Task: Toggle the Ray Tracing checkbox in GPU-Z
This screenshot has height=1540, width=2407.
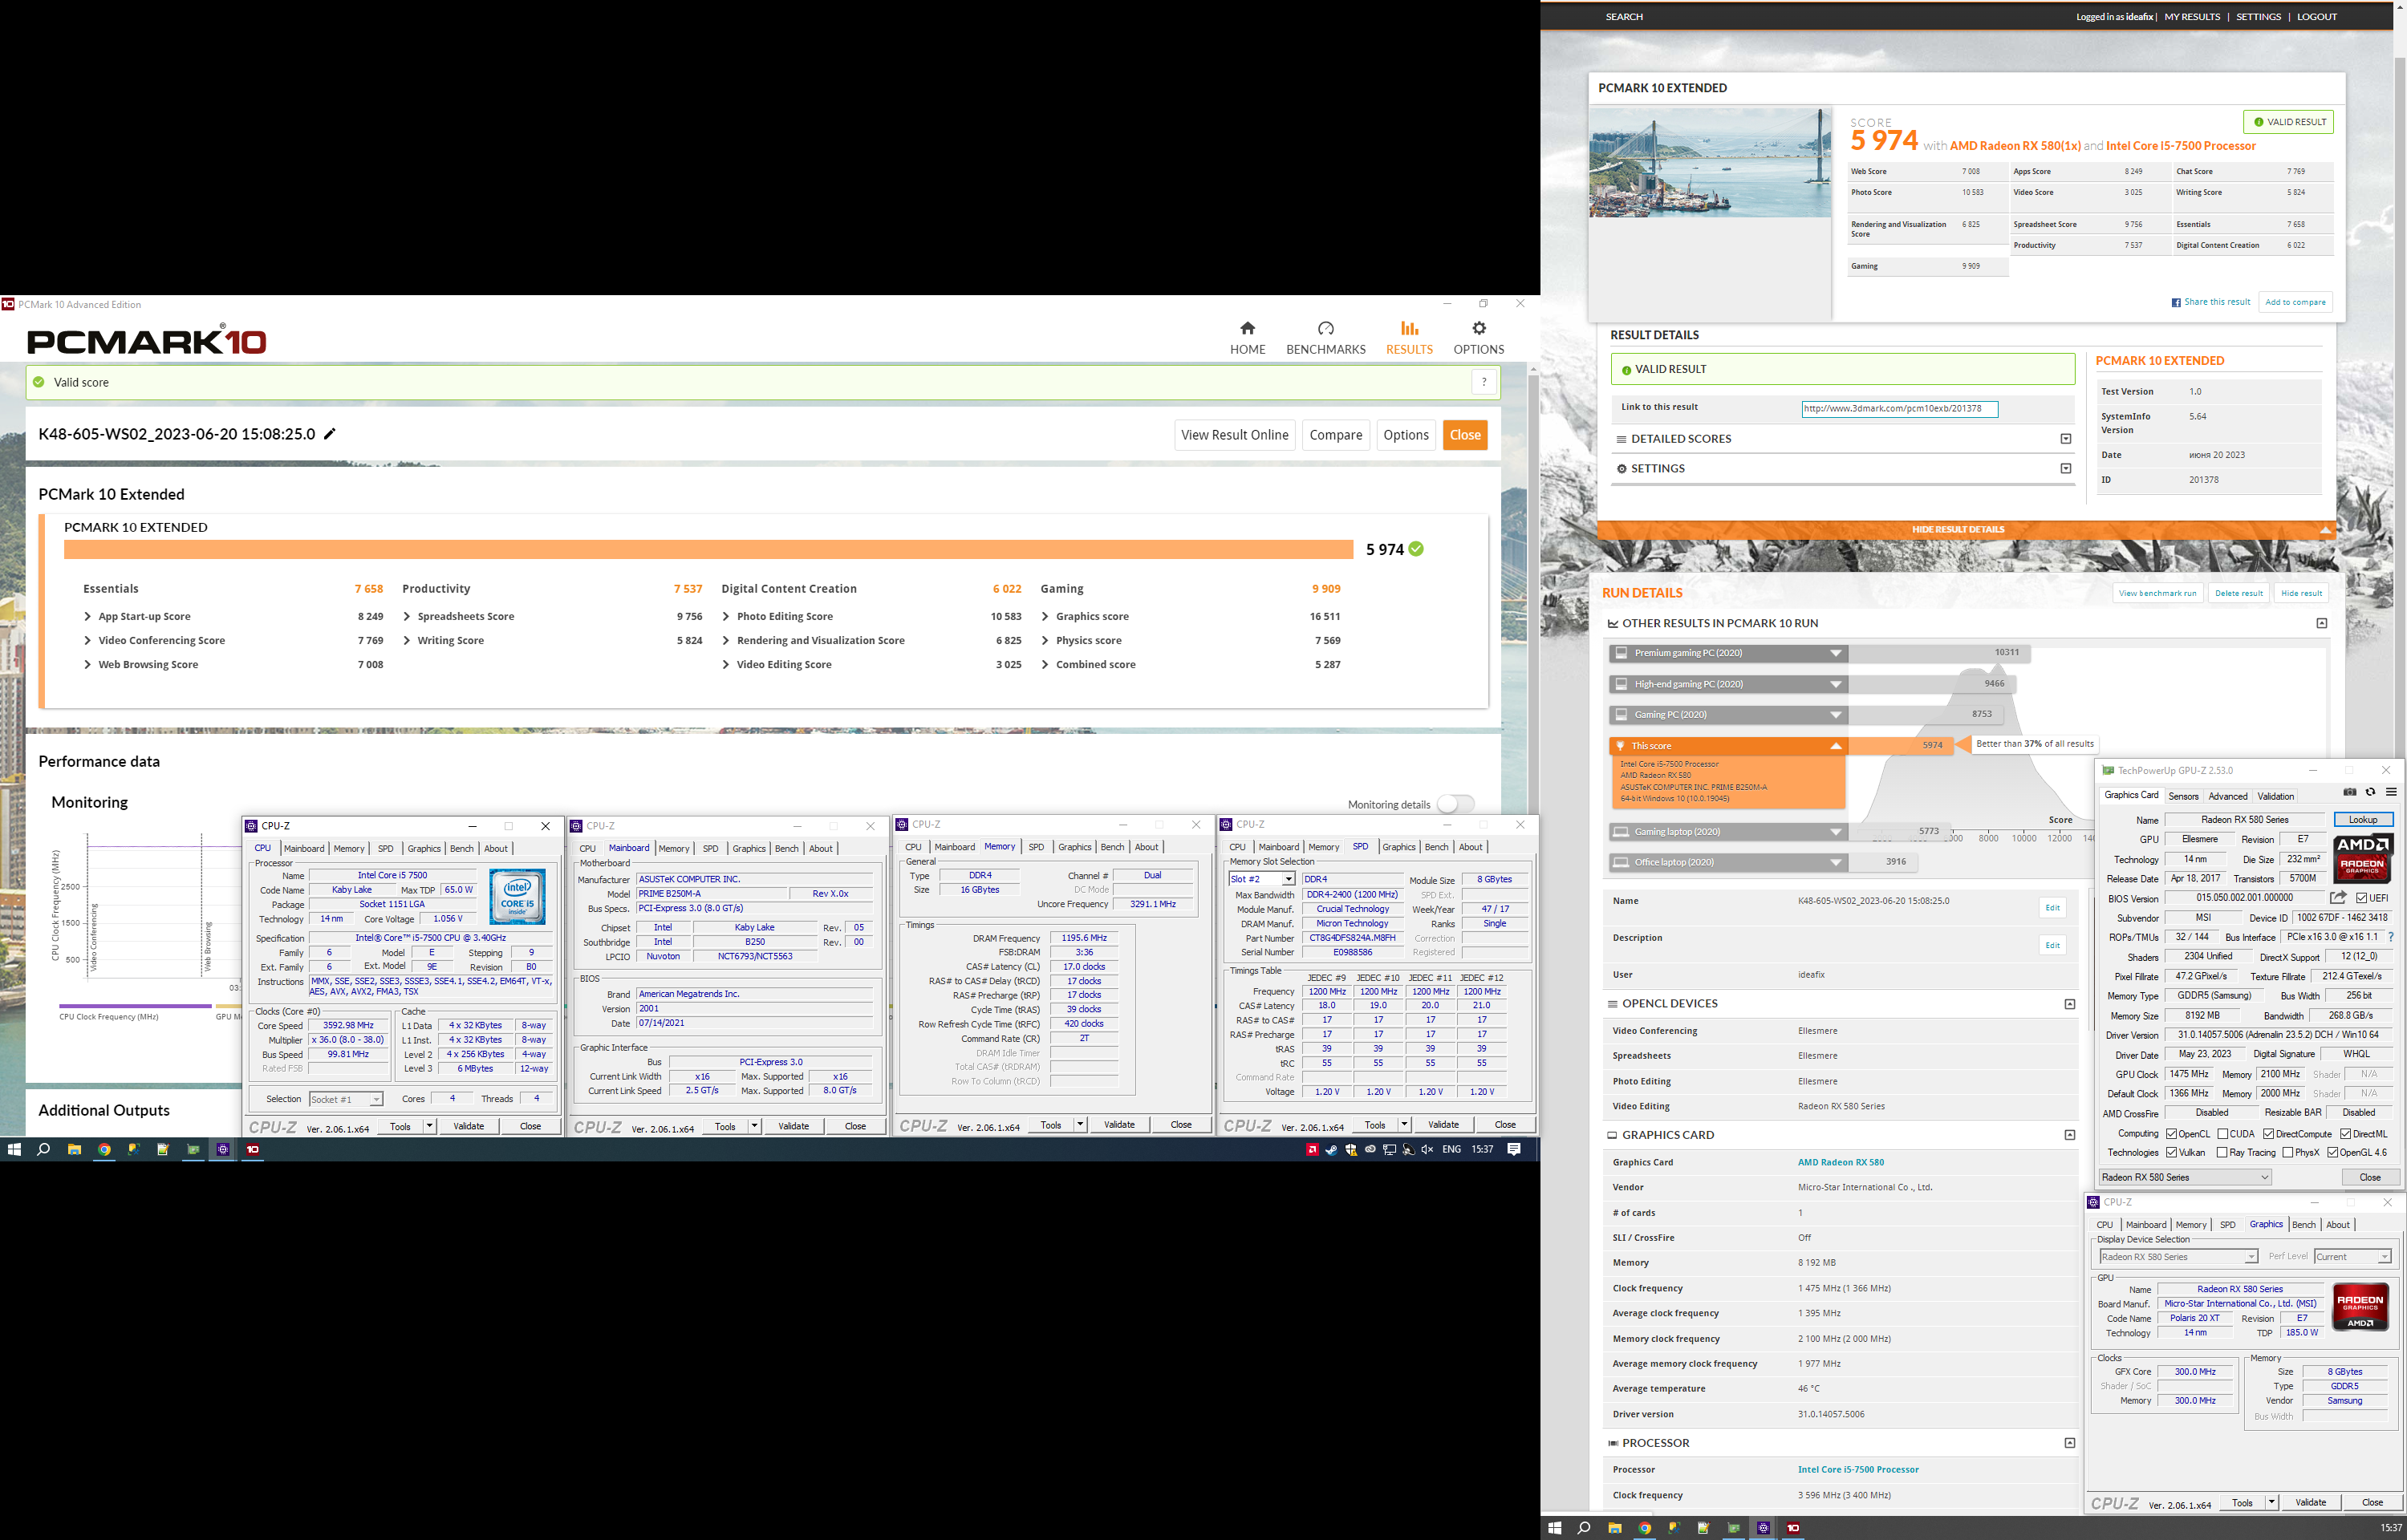Action: pos(2222,1153)
